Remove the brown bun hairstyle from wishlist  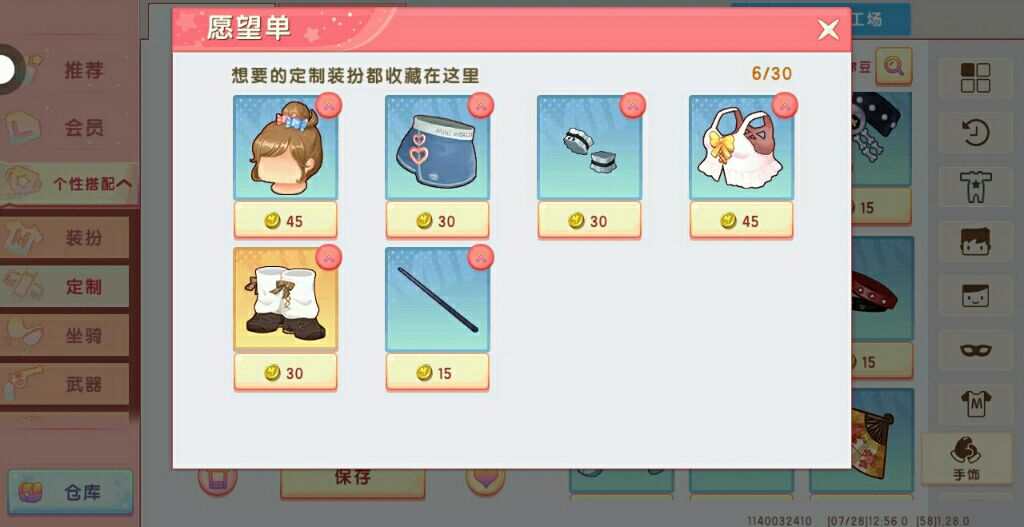click(x=328, y=105)
